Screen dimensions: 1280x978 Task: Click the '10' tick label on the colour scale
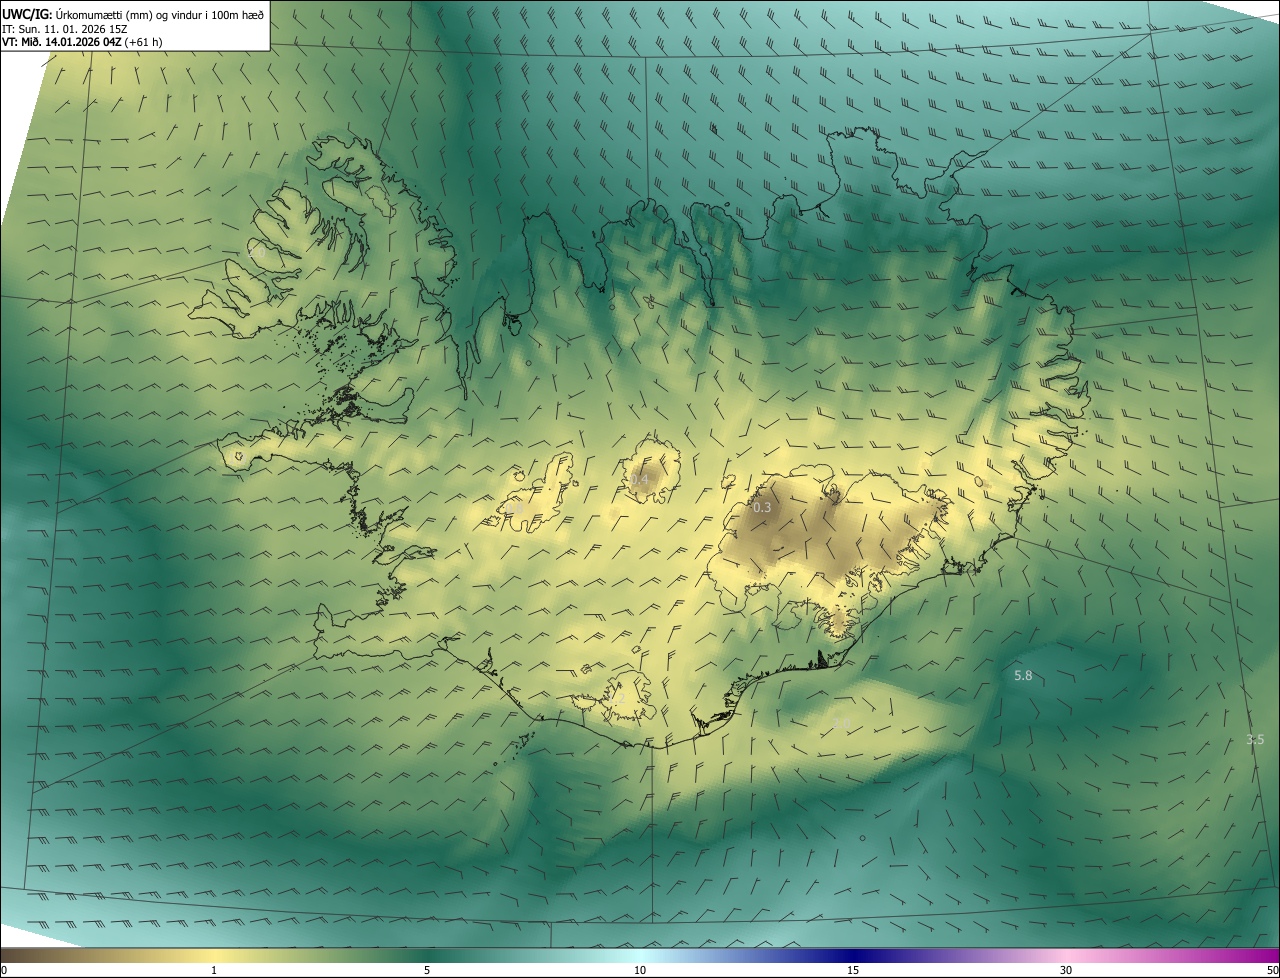click(640, 970)
